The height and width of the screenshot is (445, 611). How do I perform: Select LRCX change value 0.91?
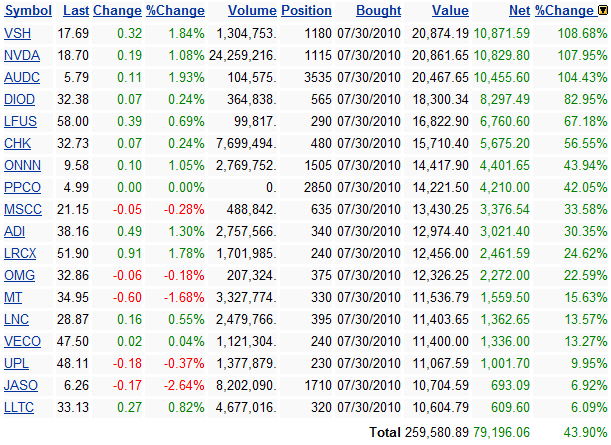coord(129,254)
